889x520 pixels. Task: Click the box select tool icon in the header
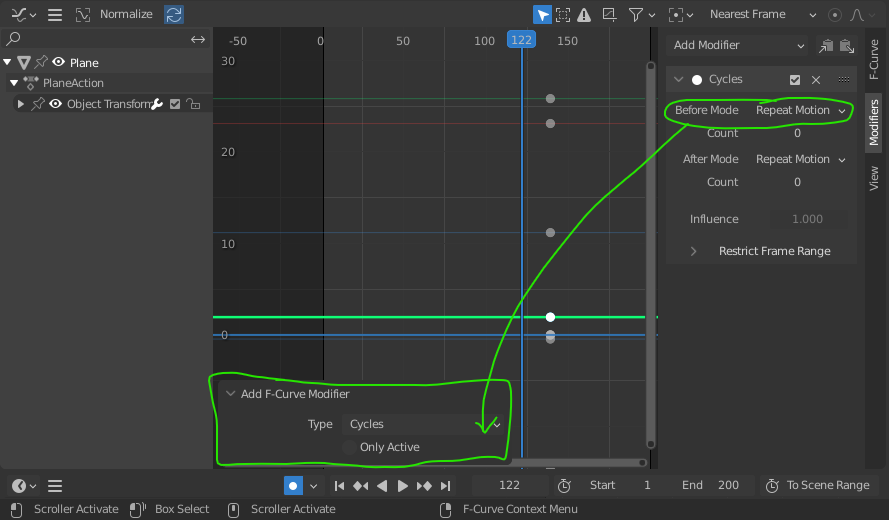[563, 15]
